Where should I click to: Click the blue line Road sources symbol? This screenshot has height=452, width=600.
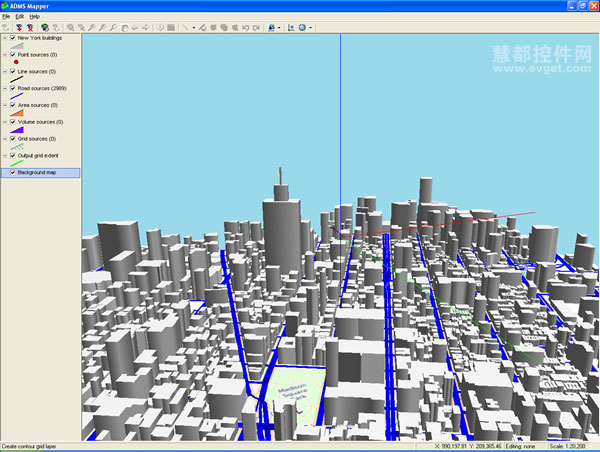click(x=17, y=96)
